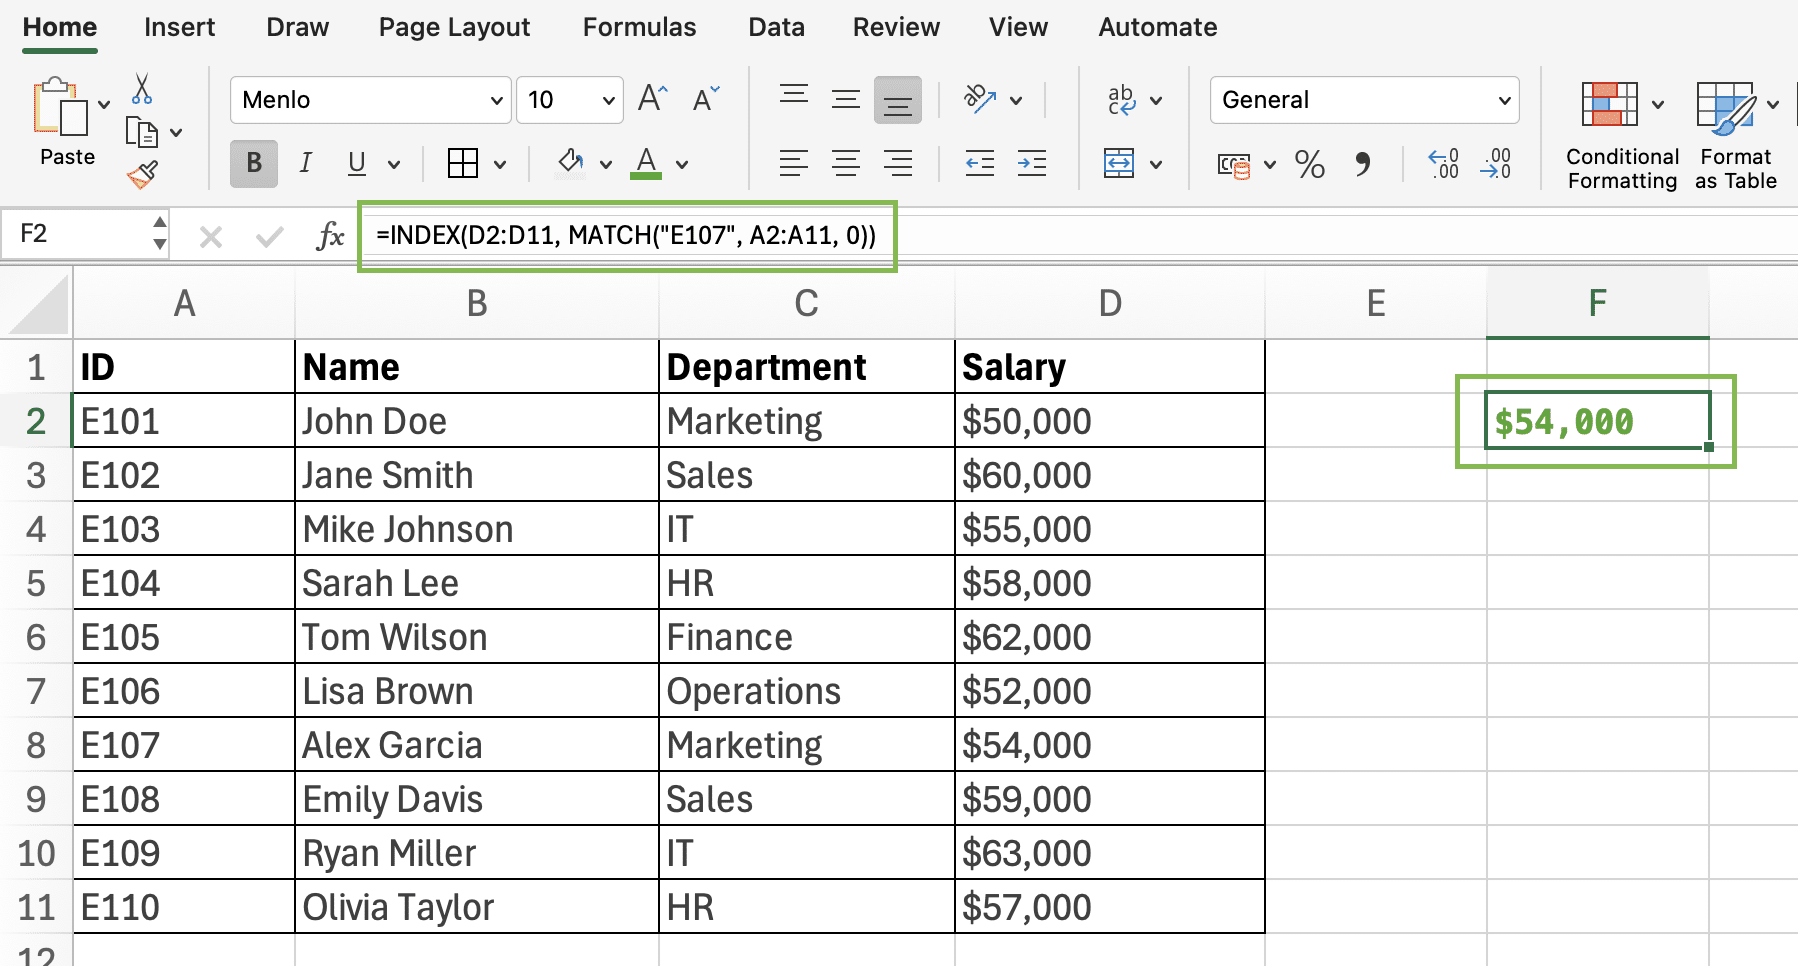Viewport: 1798px width, 966px height.
Task: Click the Cut scissors icon
Action: click(142, 89)
